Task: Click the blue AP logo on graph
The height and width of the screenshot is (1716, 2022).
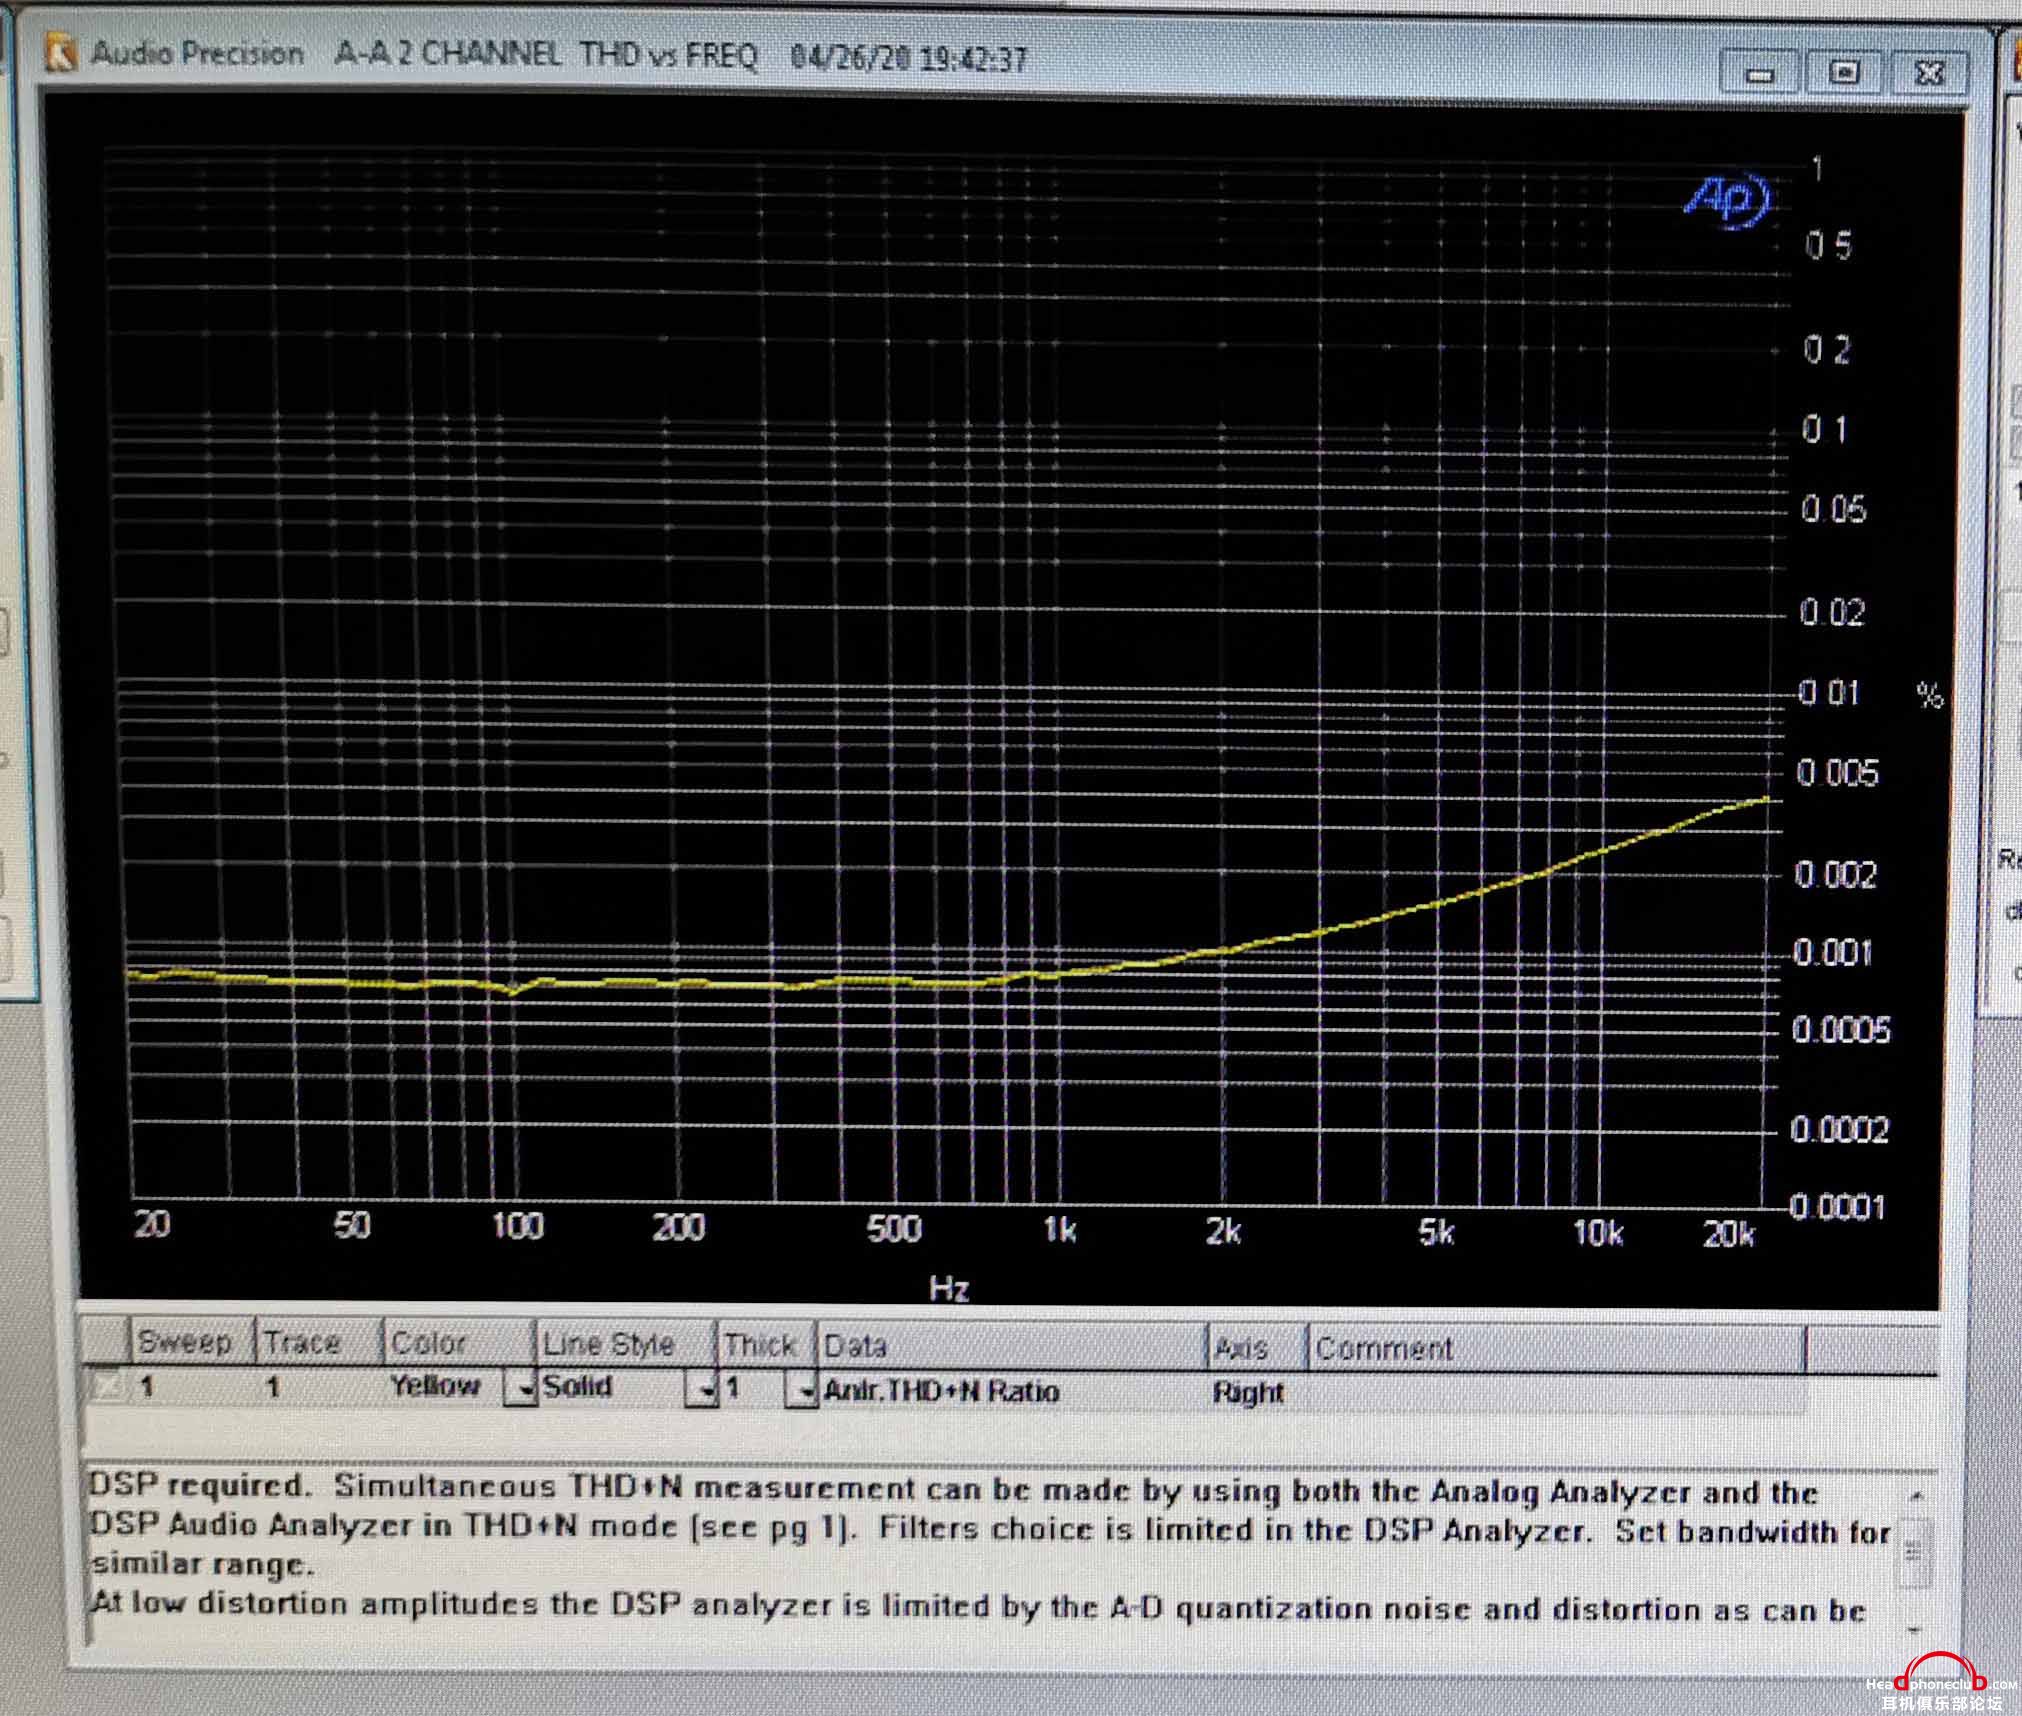Action: click(1727, 201)
